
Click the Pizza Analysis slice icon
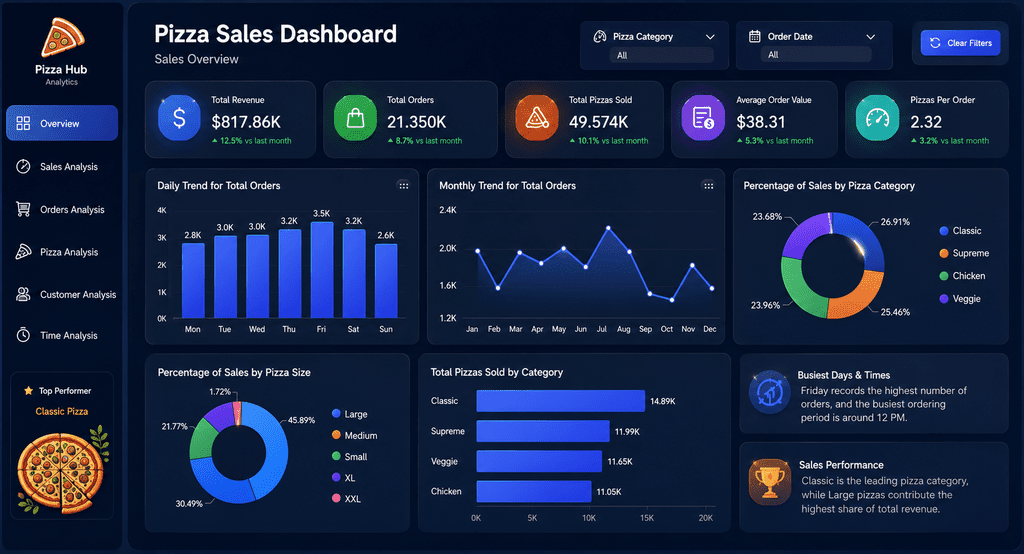tap(23, 252)
